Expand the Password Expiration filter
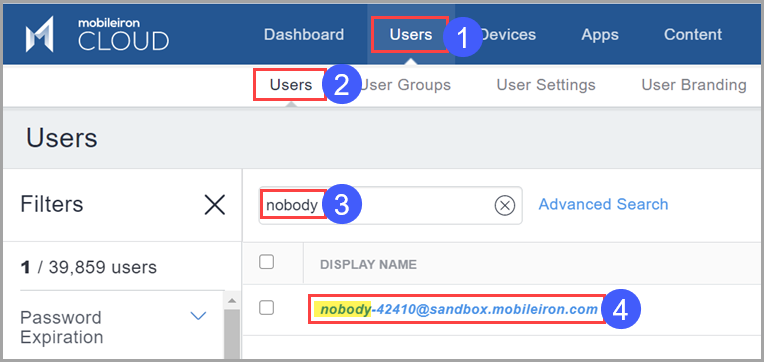The height and width of the screenshot is (362, 764). pyautogui.click(x=198, y=316)
